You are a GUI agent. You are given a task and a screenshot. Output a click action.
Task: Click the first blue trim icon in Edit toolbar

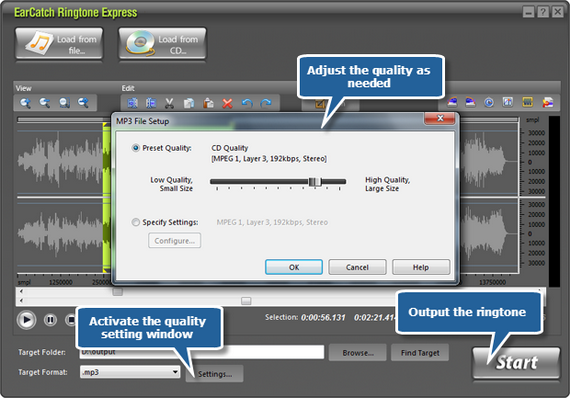pos(132,103)
